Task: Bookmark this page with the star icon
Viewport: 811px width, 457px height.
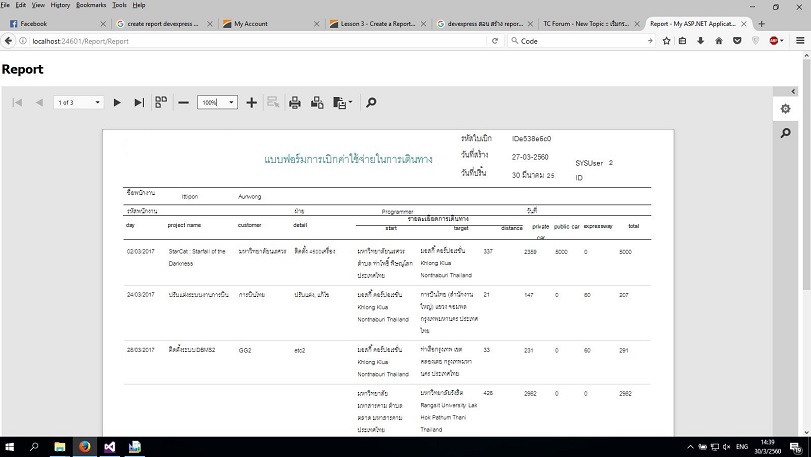Action: click(x=666, y=41)
